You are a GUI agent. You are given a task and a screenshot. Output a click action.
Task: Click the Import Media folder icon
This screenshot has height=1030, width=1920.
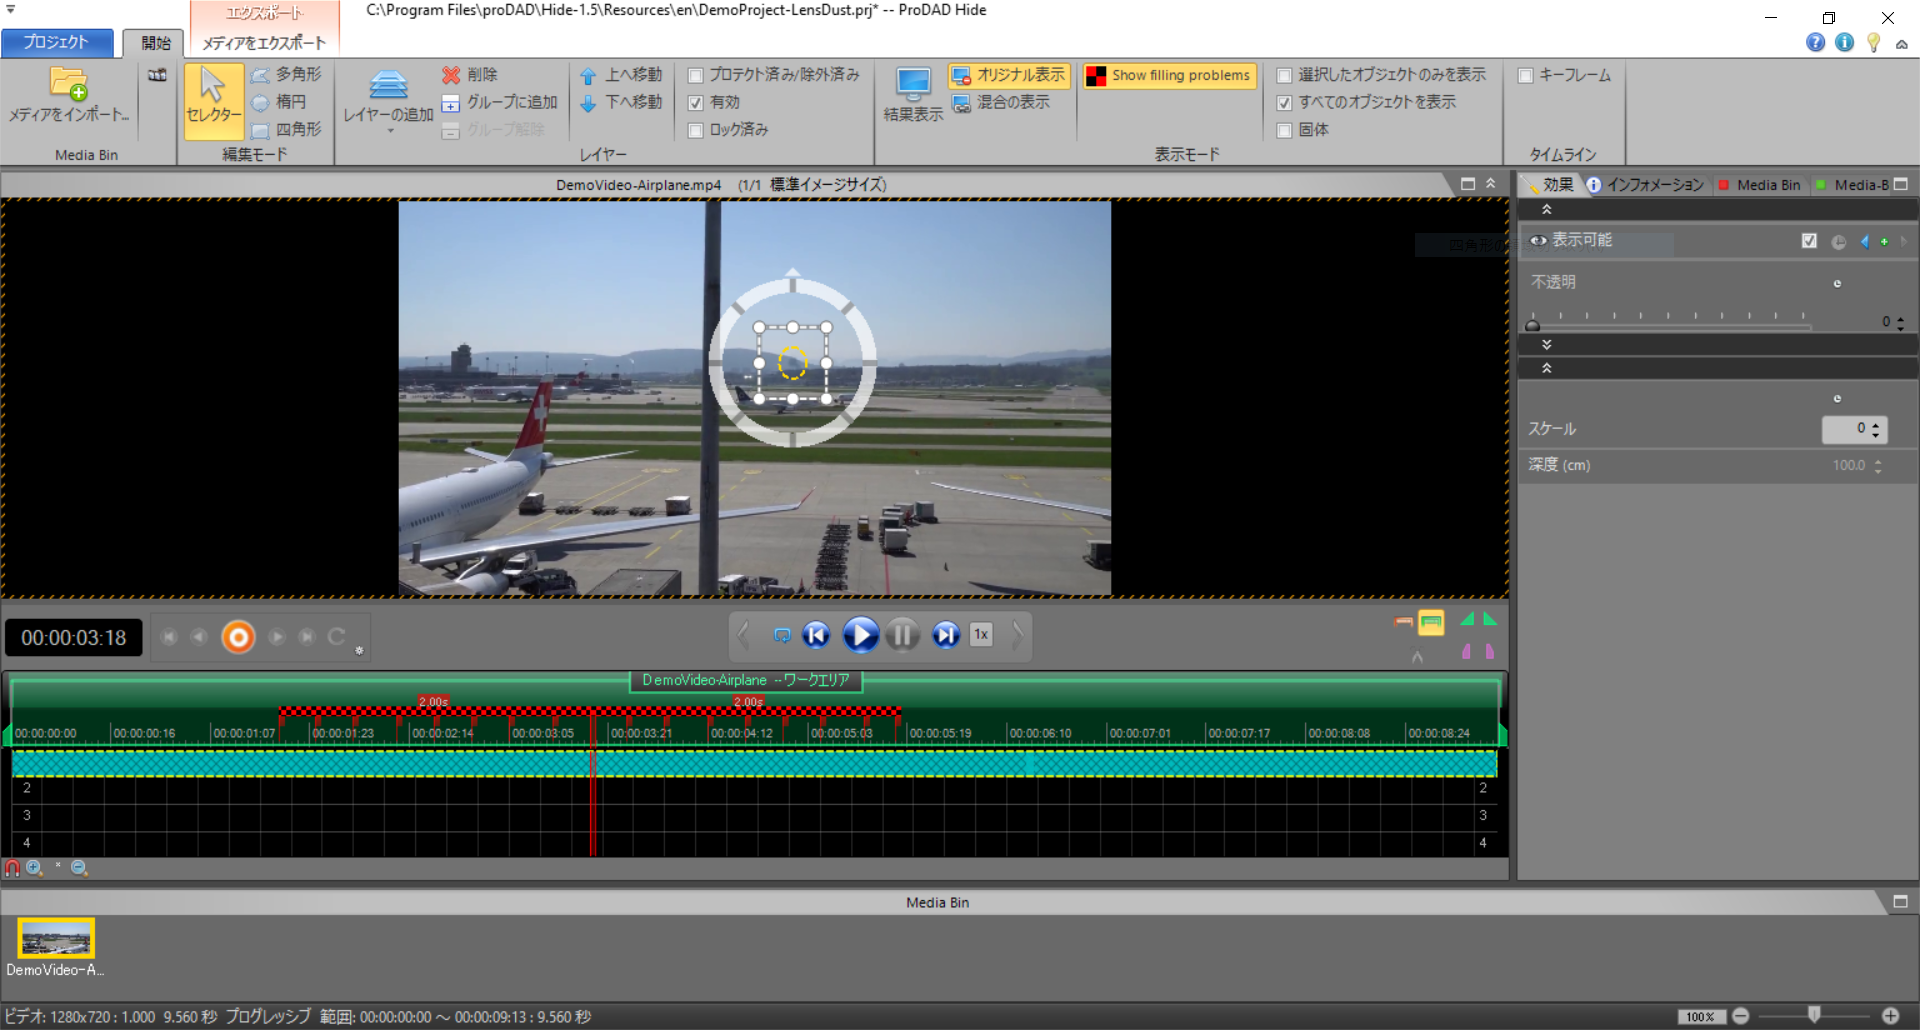68,84
